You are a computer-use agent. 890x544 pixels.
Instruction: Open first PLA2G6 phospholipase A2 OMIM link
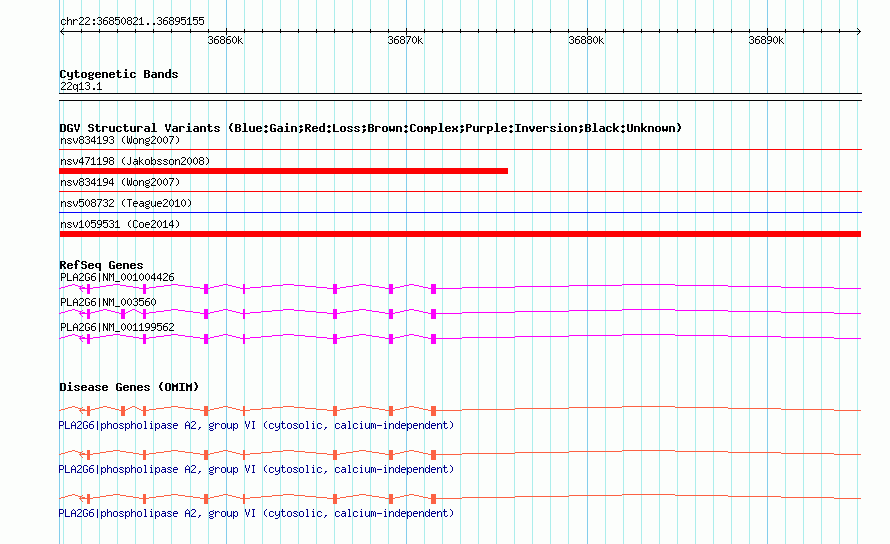click(256, 425)
